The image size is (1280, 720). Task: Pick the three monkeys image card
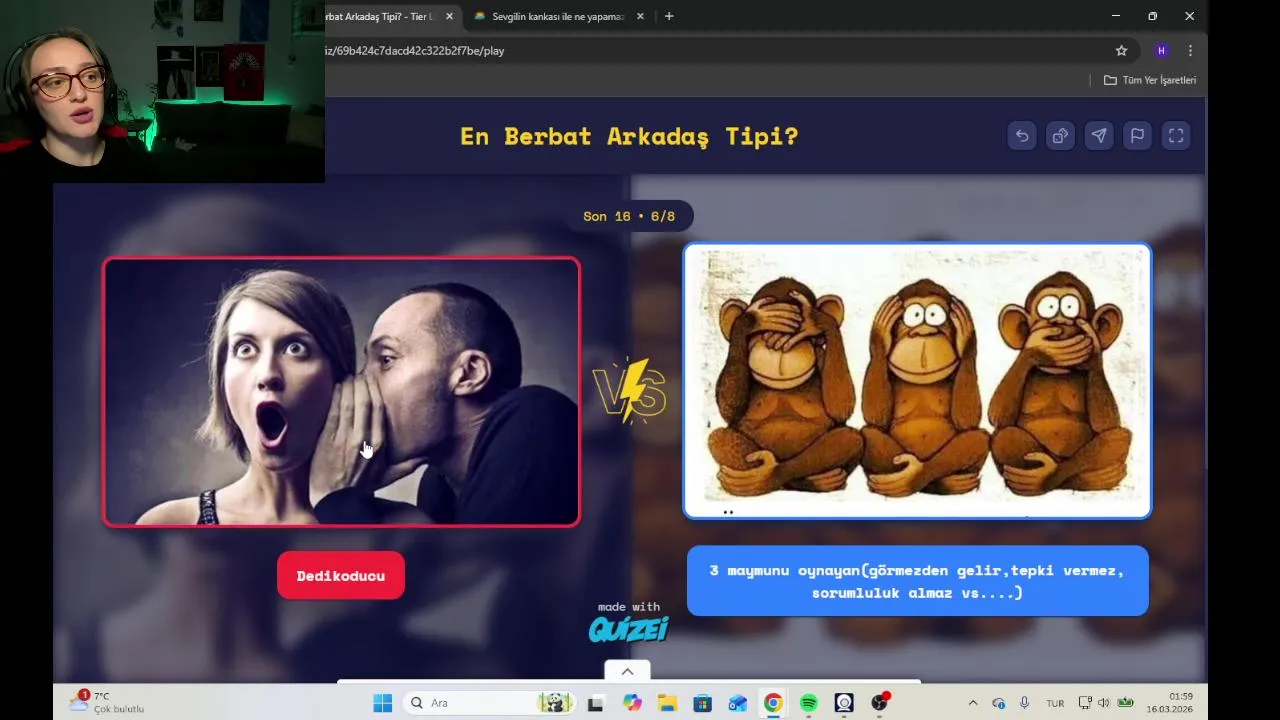pos(917,381)
